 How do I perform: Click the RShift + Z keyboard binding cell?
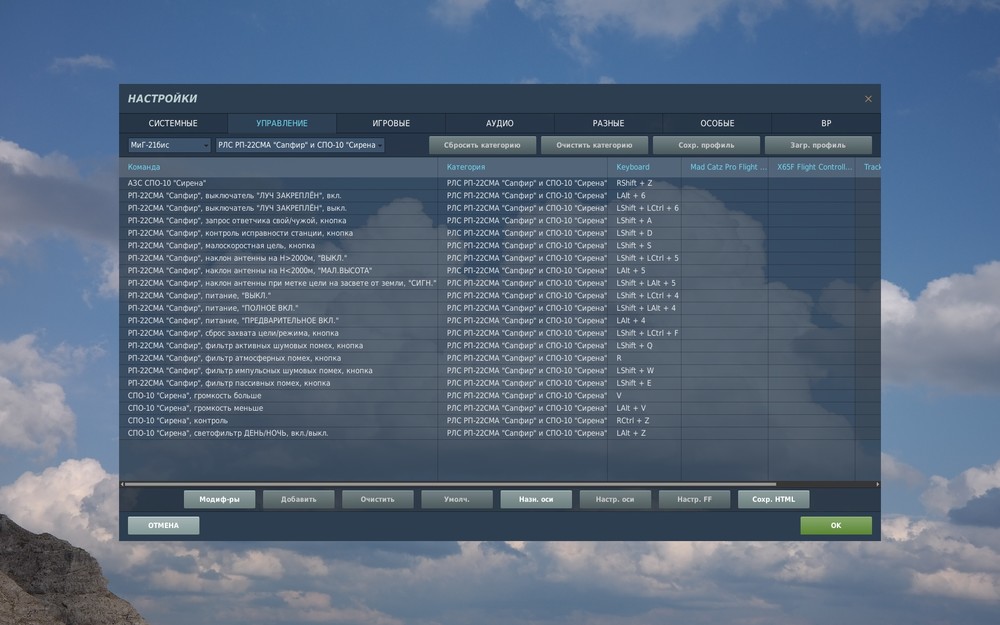tap(644, 183)
